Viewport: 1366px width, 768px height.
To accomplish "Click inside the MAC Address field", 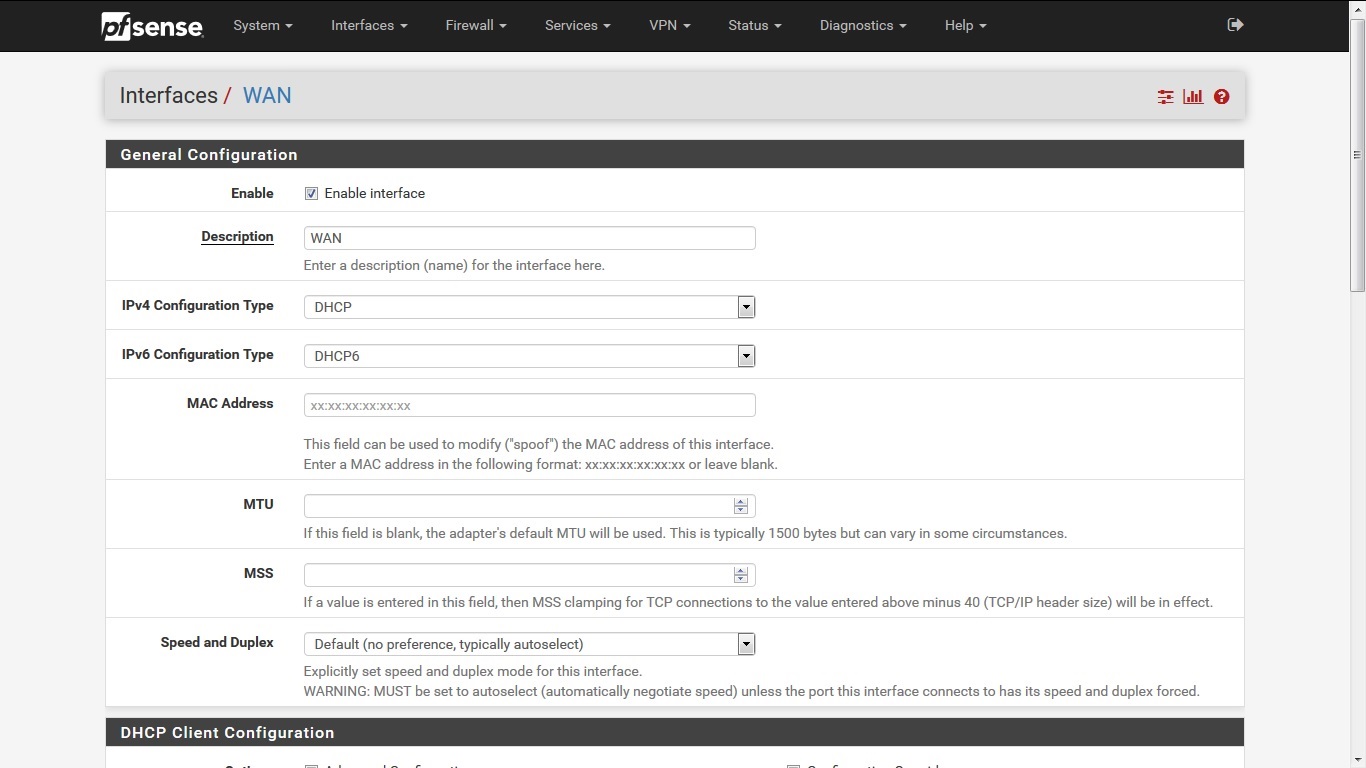I will pyautogui.click(x=529, y=405).
